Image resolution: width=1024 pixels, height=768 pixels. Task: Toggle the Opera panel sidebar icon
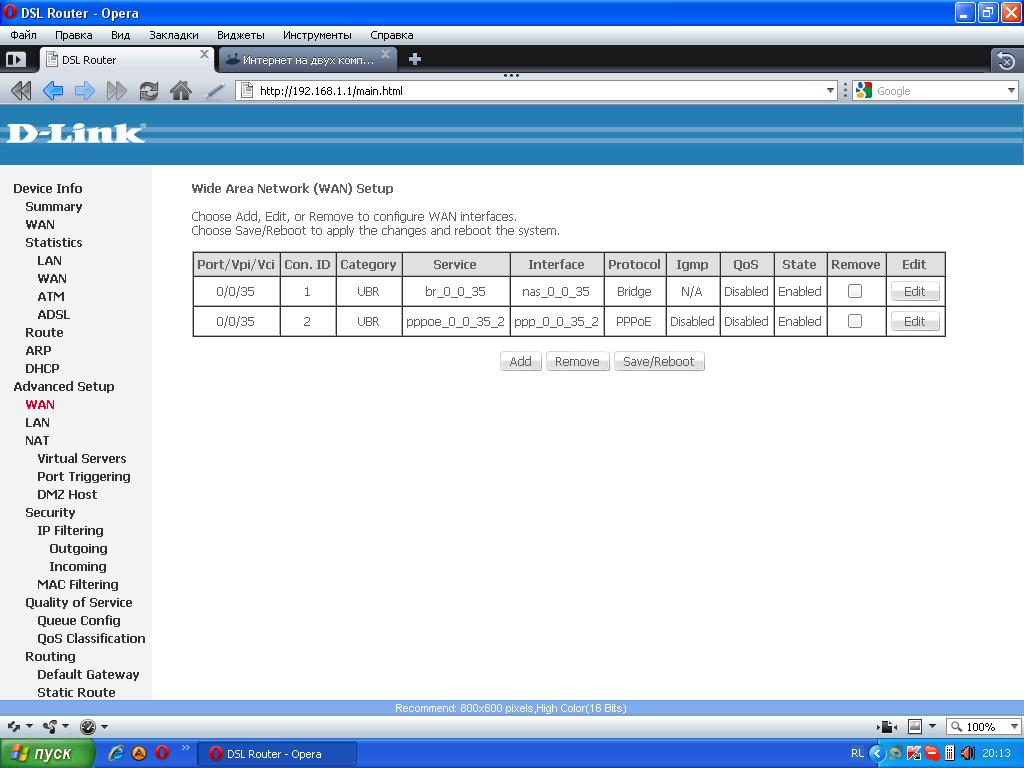pyautogui.click(x=15, y=59)
